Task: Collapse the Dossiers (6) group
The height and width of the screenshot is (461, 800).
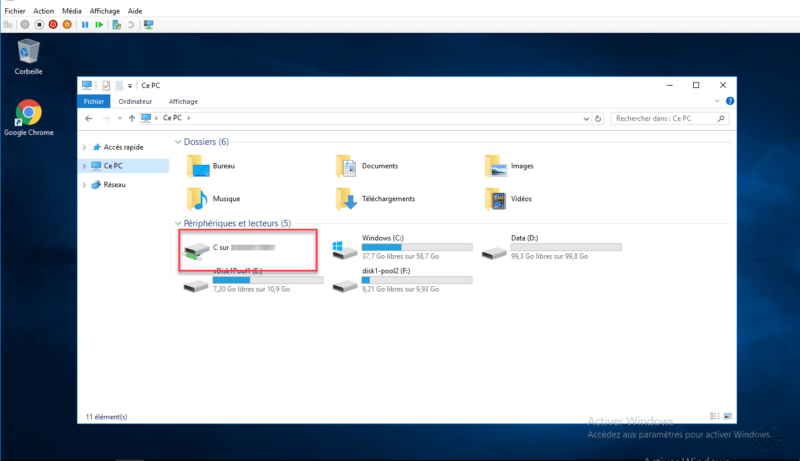Action: pyautogui.click(x=178, y=142)
